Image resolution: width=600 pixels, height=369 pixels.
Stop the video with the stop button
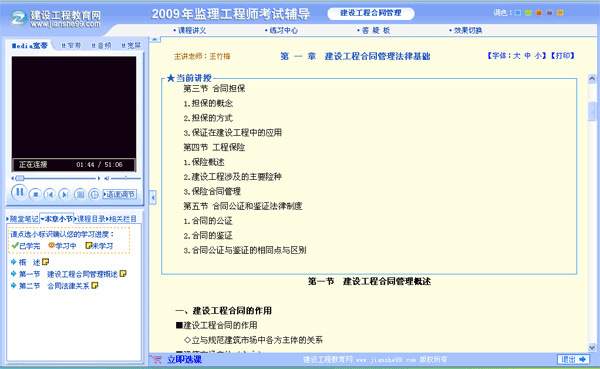pyautogui.click(x=35, y=194)
